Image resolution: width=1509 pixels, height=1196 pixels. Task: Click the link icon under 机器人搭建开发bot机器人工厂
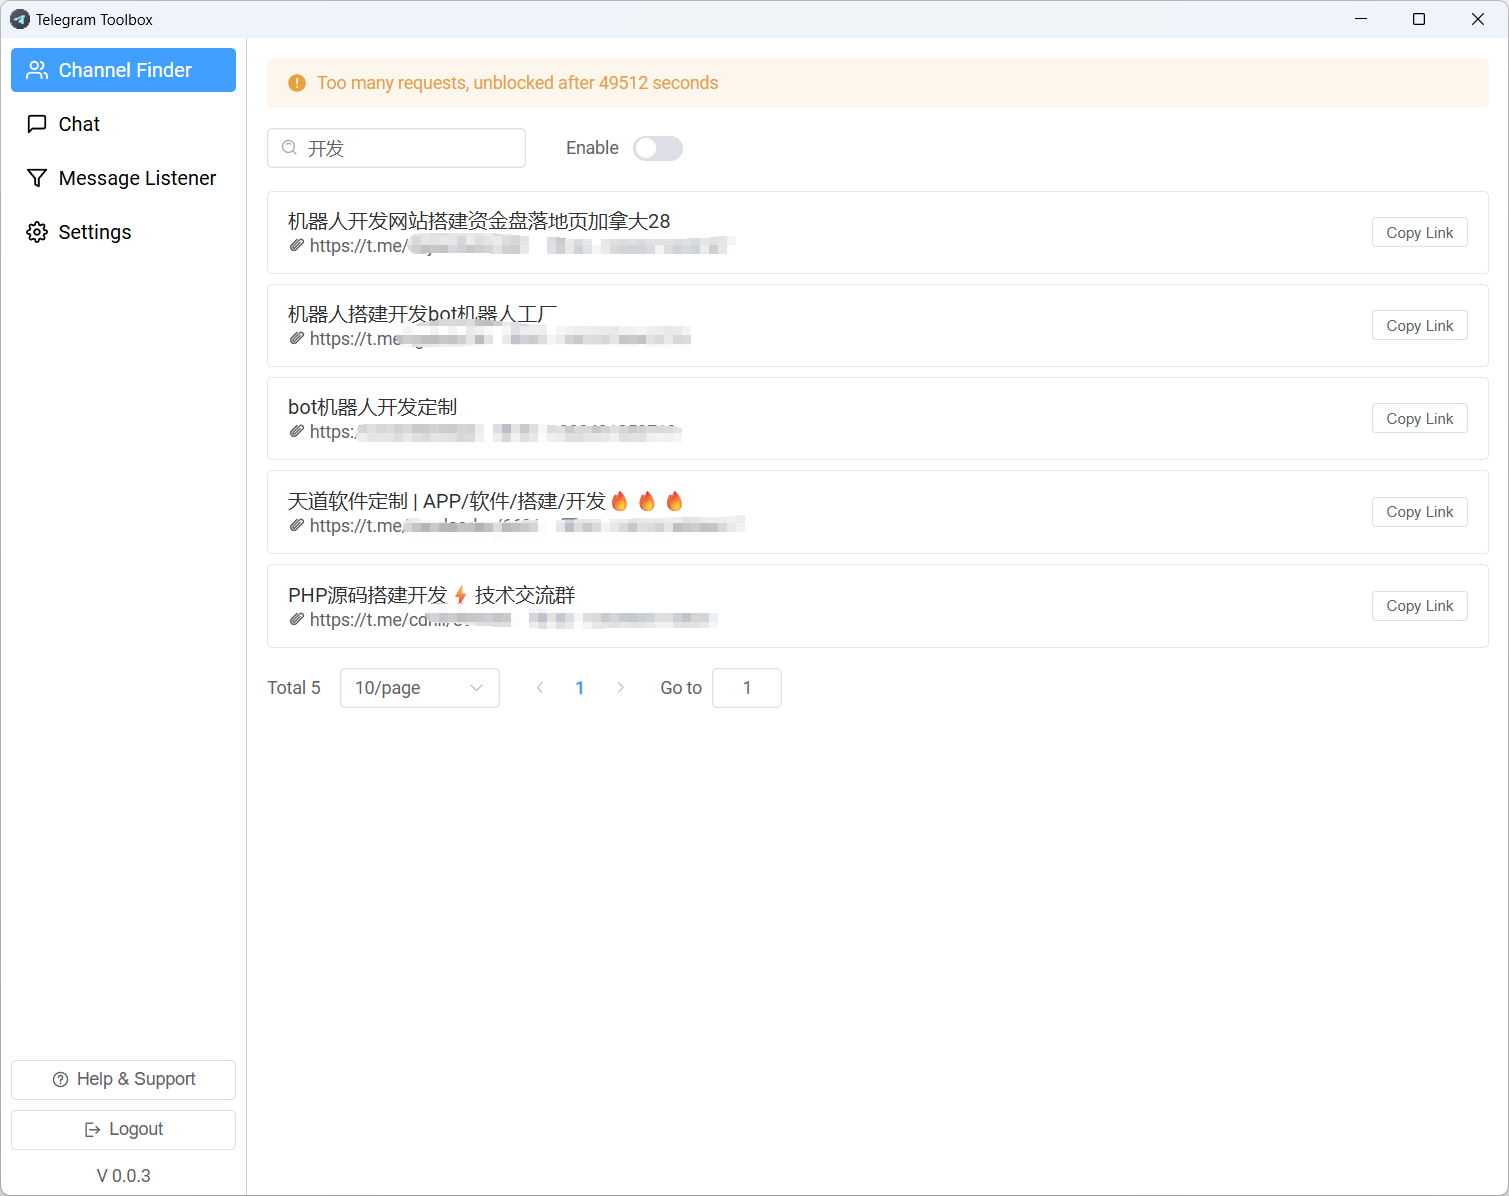(297, 338)
